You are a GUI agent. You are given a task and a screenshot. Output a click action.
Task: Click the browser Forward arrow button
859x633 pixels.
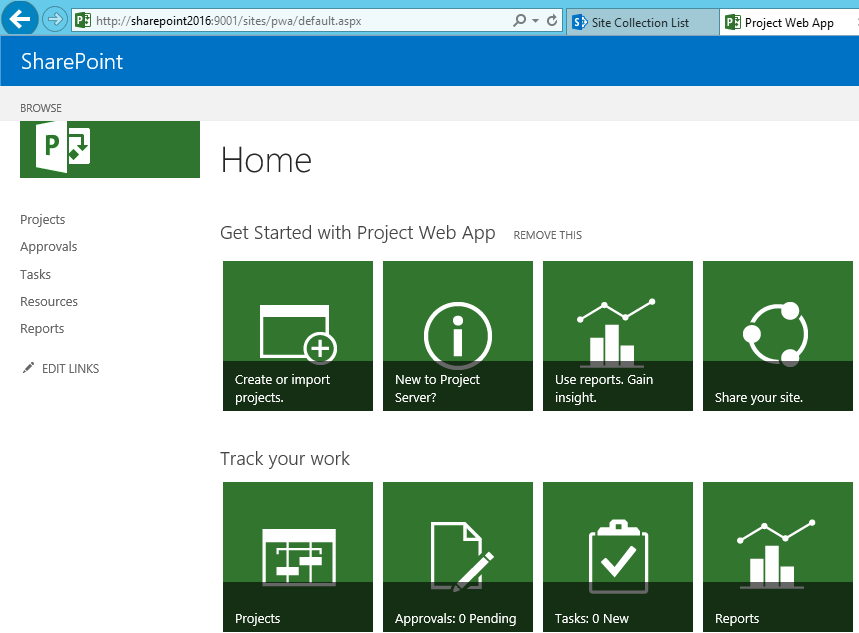55,20
